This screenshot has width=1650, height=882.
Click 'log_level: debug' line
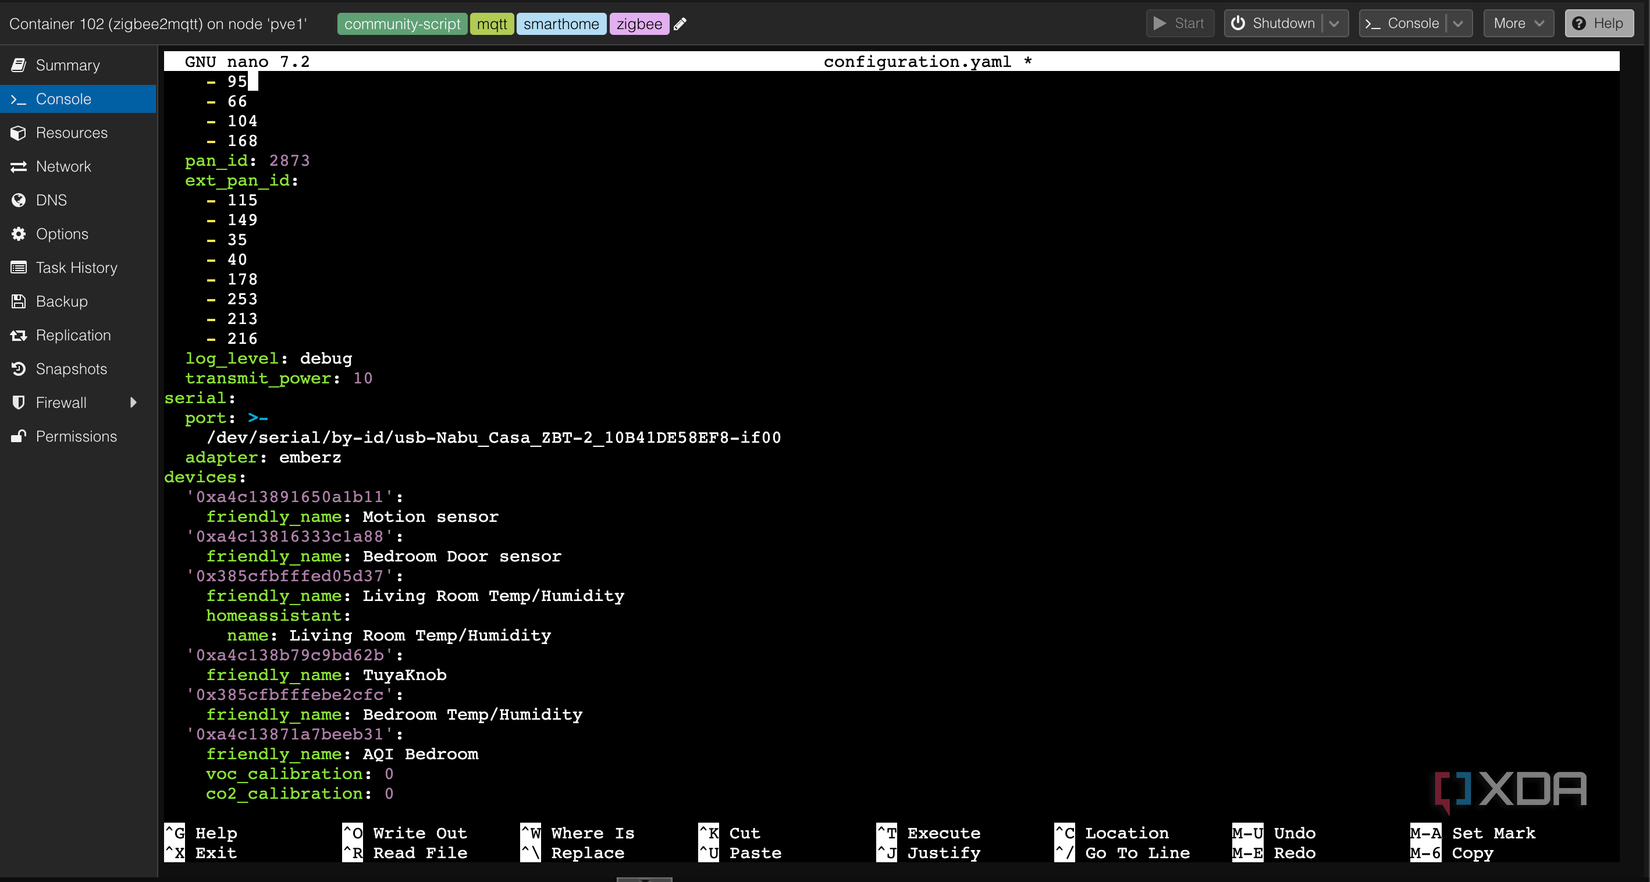[268, 358]
